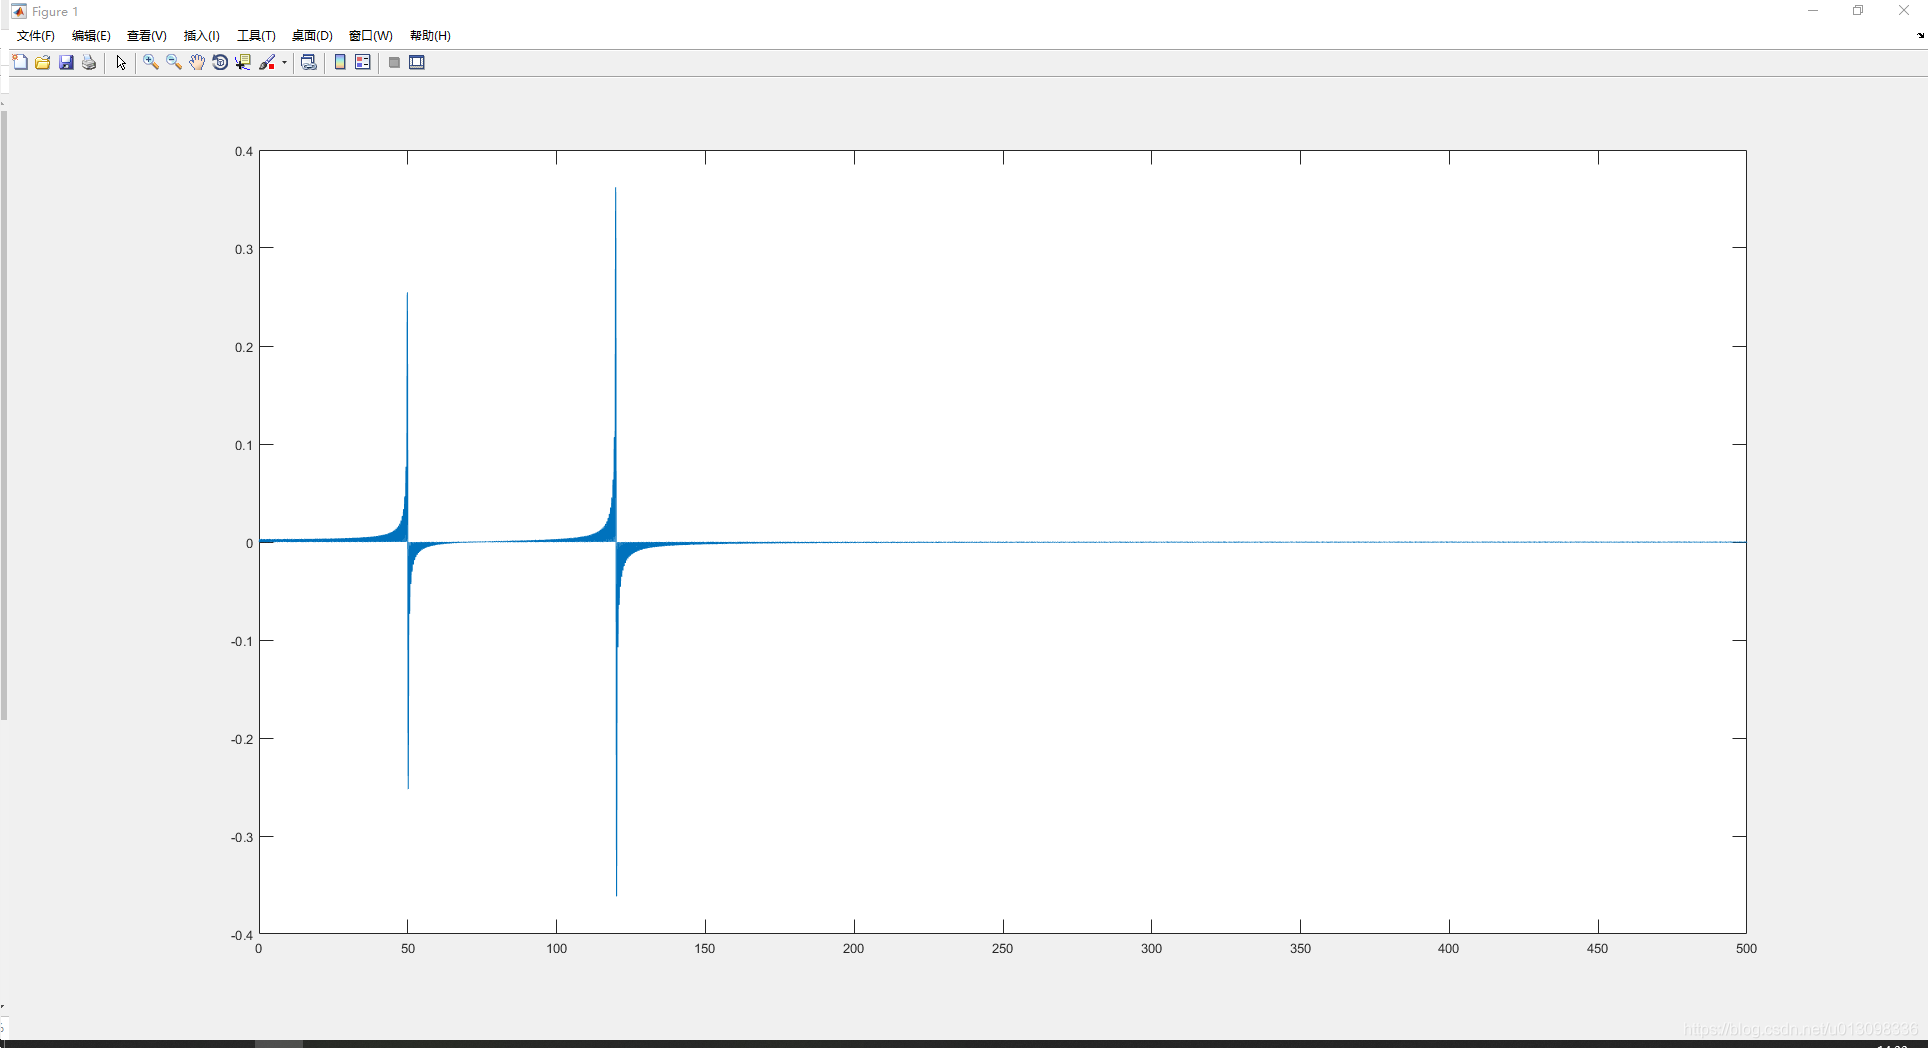This screenshot has height=1048, width=1928.
Task: Enable Edit Plot mode with the arrow tool
Action: [120, 62]
